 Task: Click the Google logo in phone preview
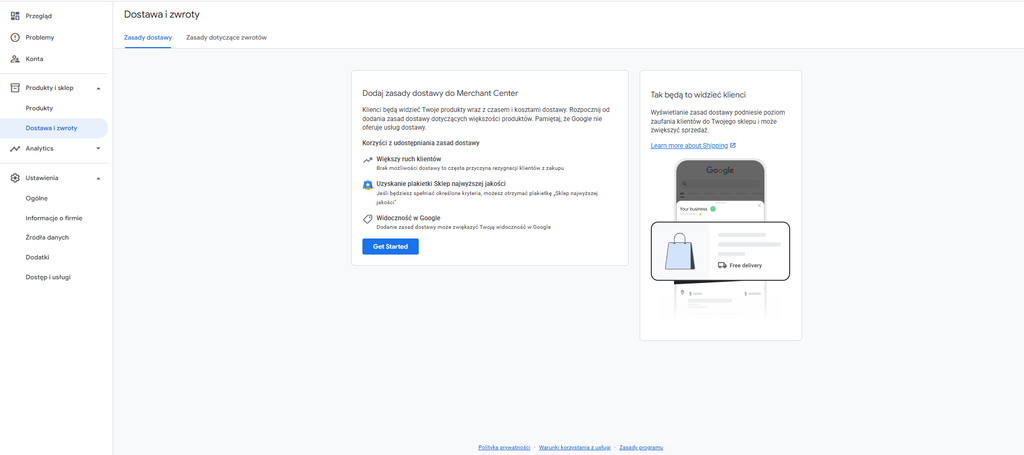(x=720, y=170)
